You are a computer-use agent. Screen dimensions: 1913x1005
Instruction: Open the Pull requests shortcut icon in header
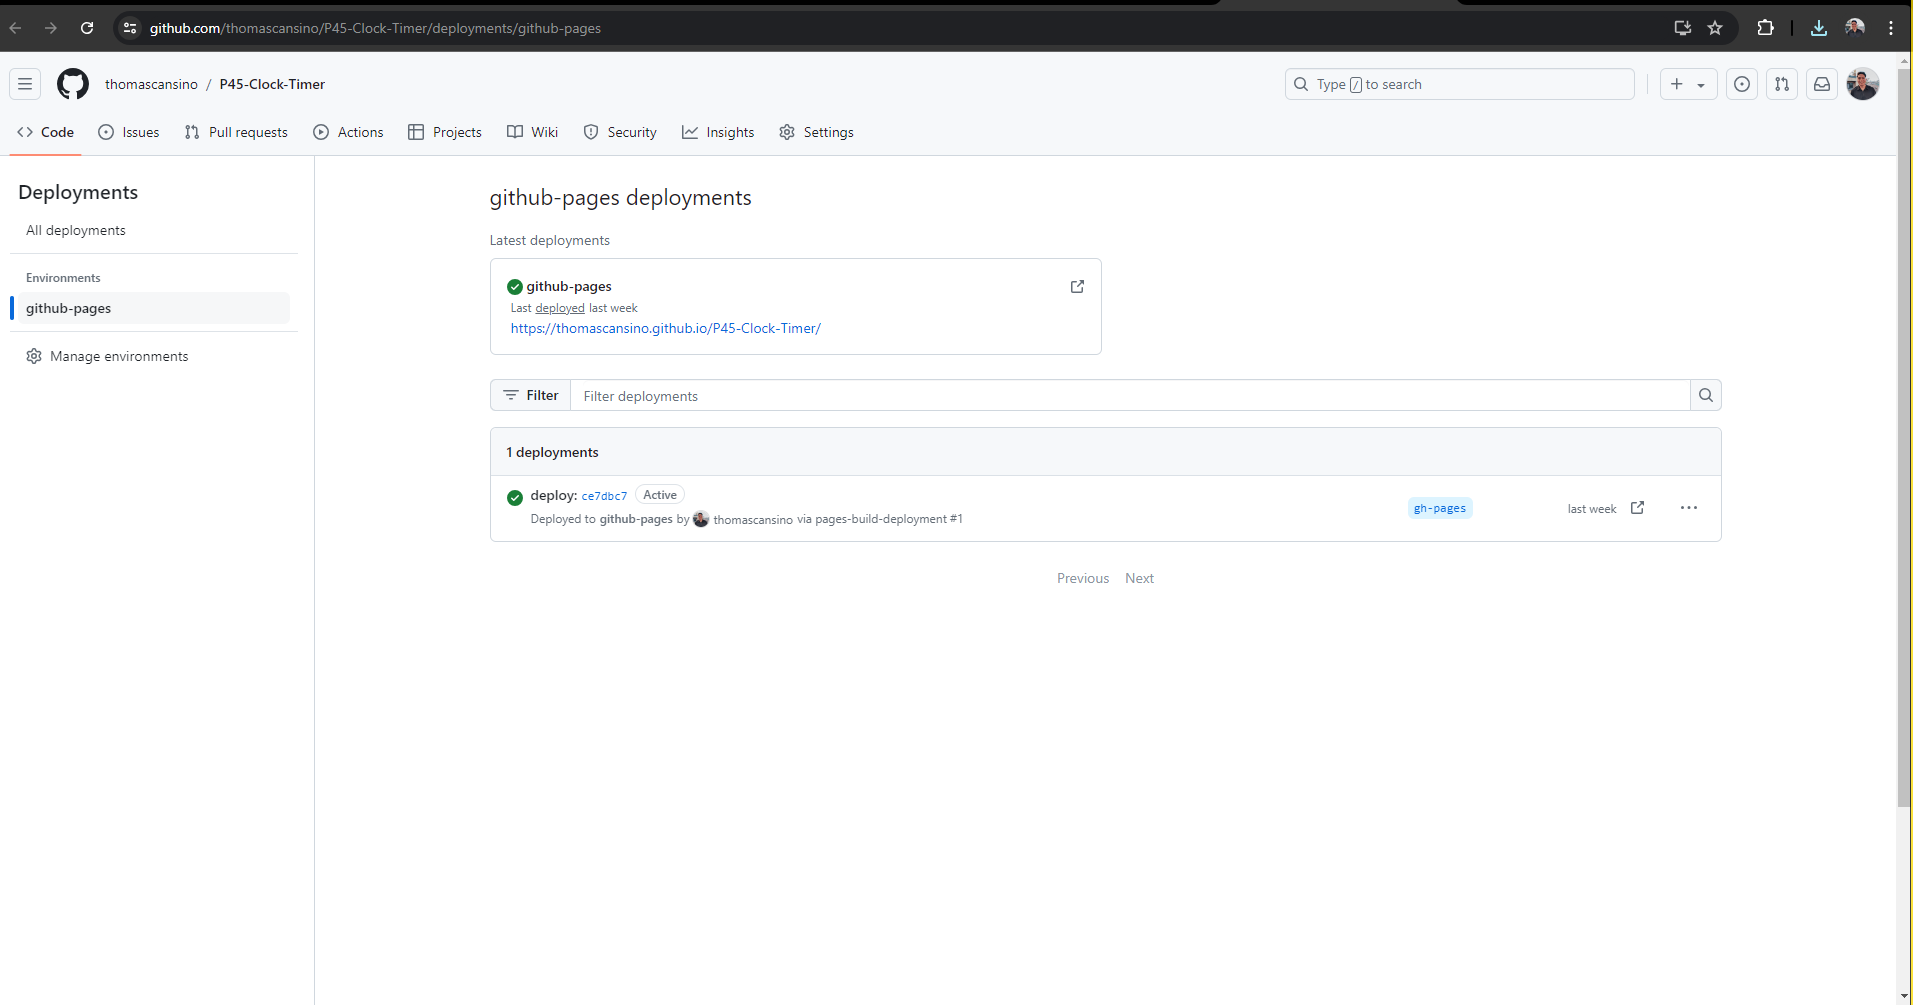click(1782, 84)
